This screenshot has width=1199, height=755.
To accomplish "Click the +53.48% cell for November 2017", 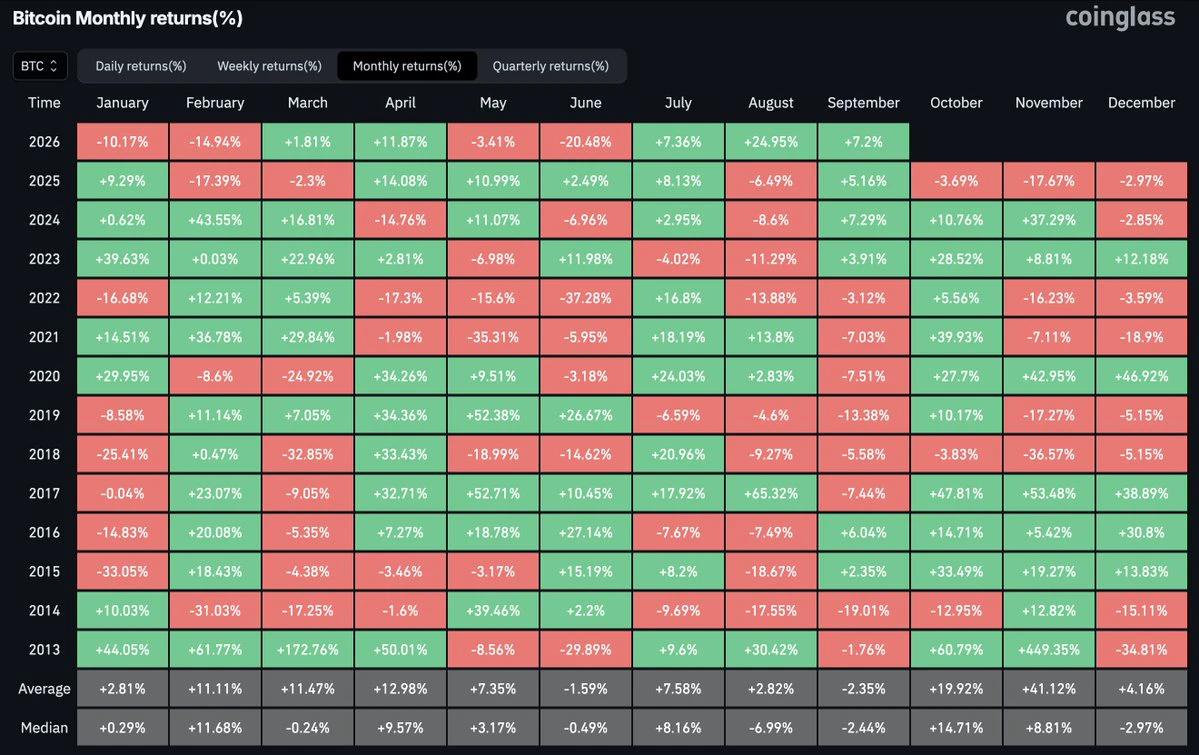I will (x=1048, y=493).
